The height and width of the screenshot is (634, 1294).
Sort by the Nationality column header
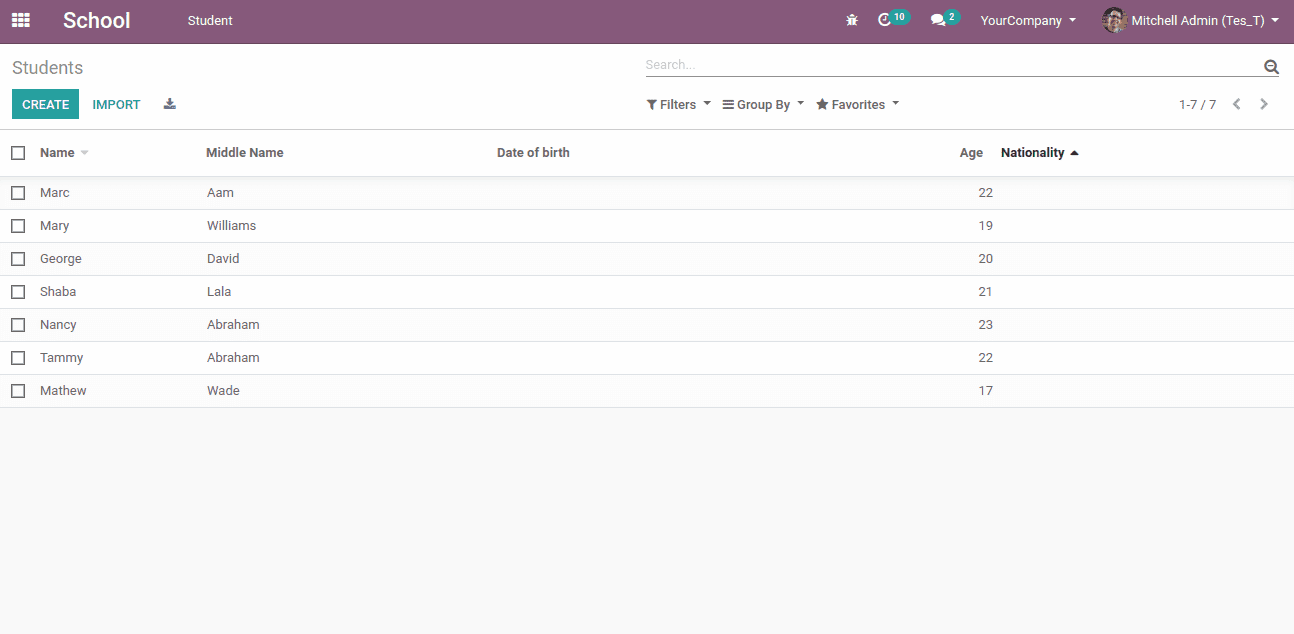click(1032, 152)
